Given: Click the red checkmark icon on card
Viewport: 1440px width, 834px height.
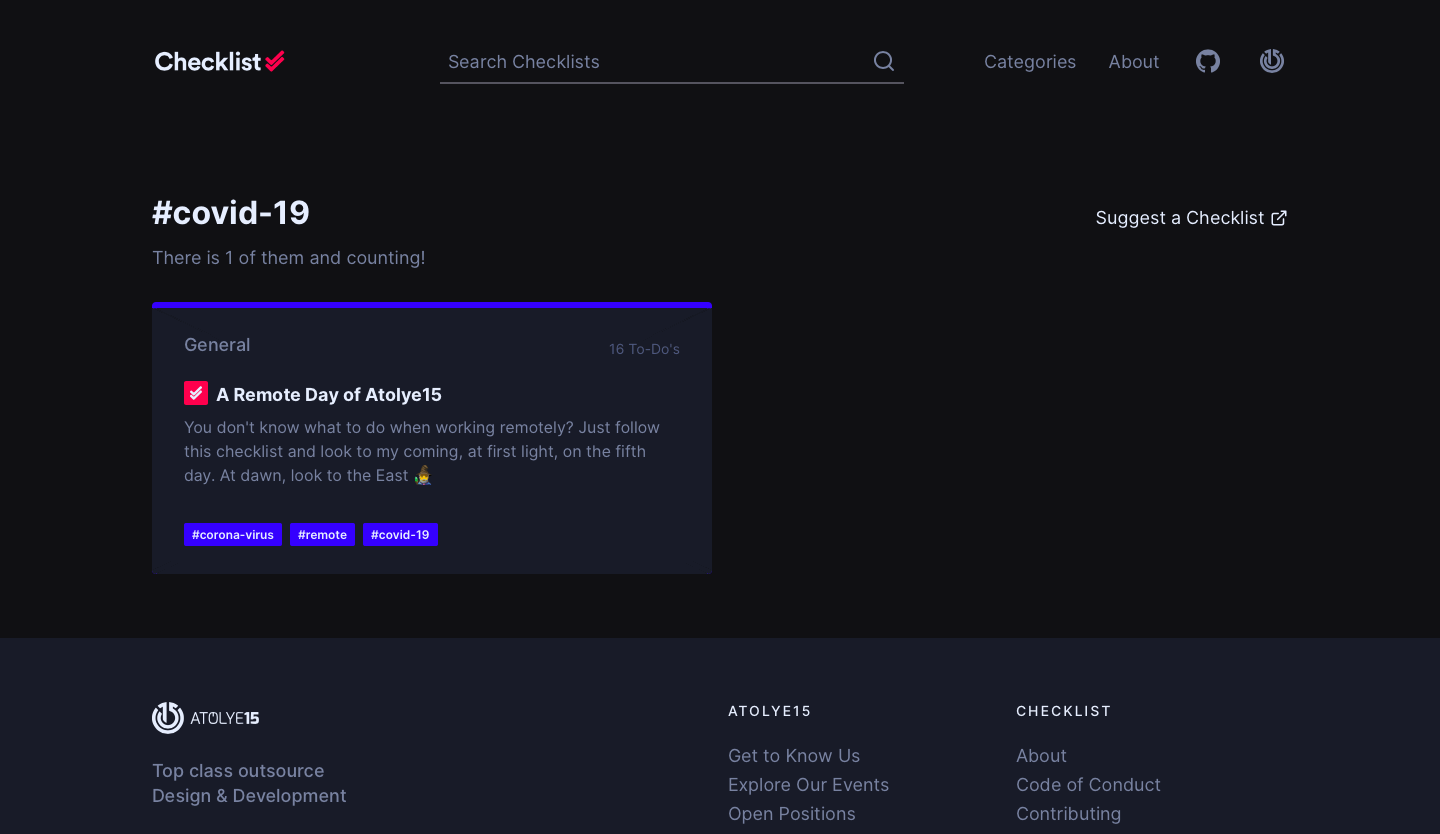Looking at the screenshot, I should 196,394.
